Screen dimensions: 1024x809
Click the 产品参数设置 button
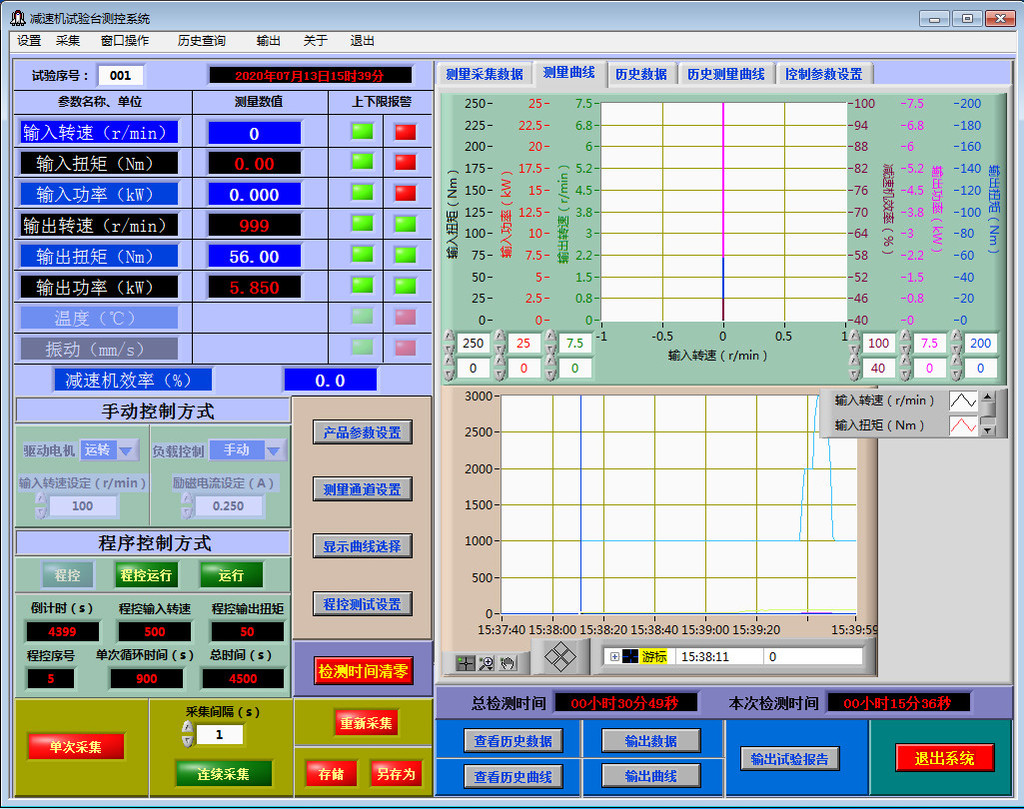pos(362,433)
